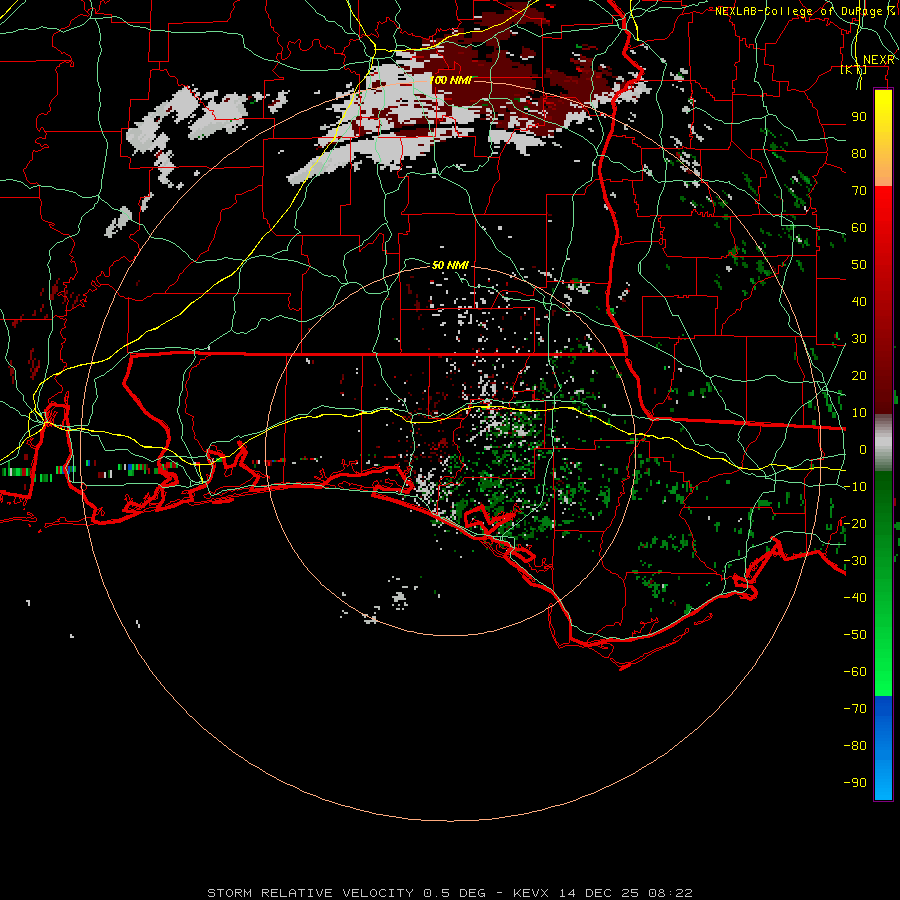Click the 40 value on the velocity scale
The height and width of the screenshot is (900, 900).
click(859, 302)
